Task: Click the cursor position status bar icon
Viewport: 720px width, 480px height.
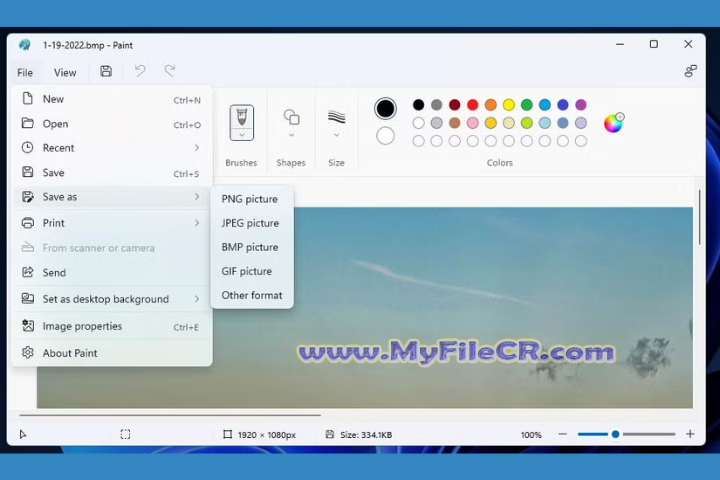Action: click(22, 434)
